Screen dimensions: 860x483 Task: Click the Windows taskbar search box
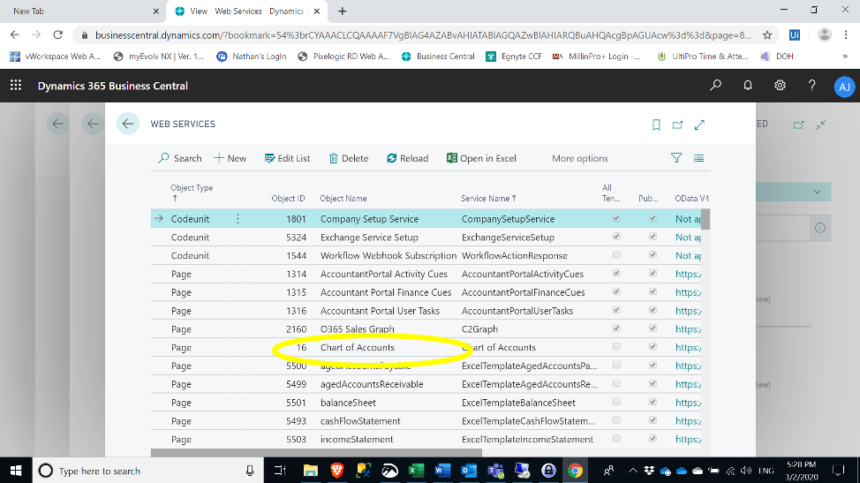coord(147,470)
